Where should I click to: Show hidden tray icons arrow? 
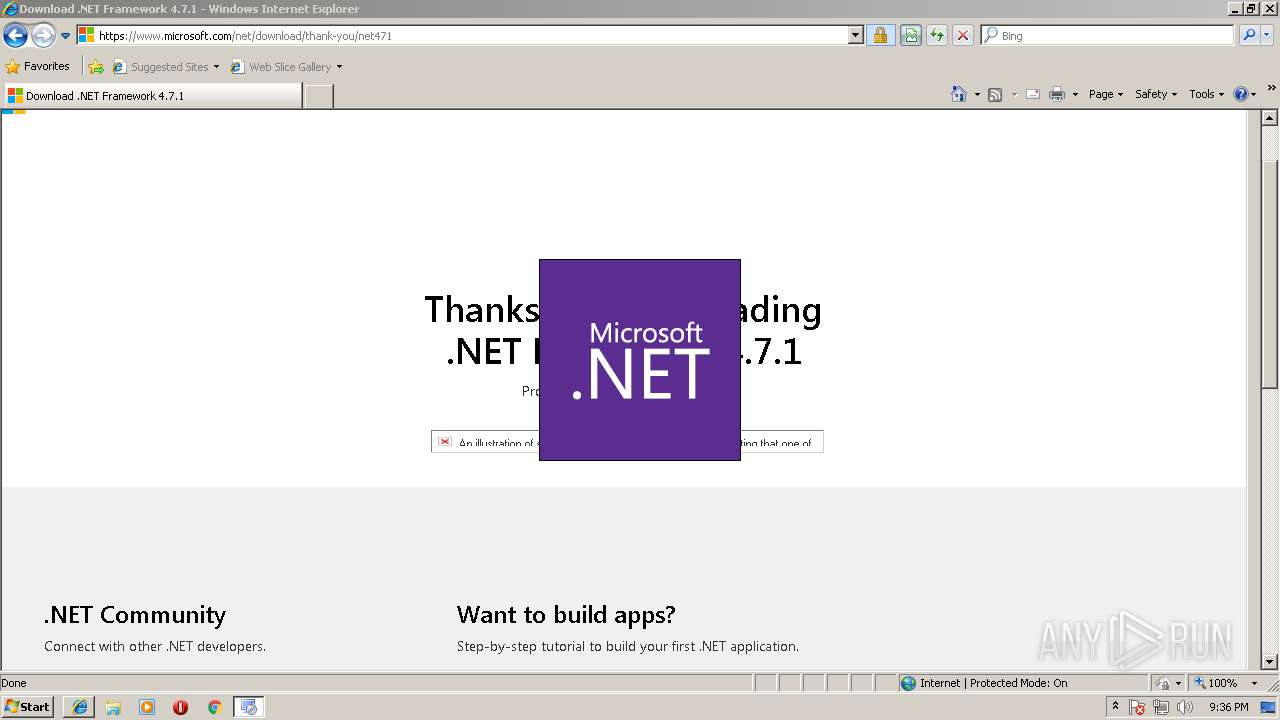(1115, 707)
